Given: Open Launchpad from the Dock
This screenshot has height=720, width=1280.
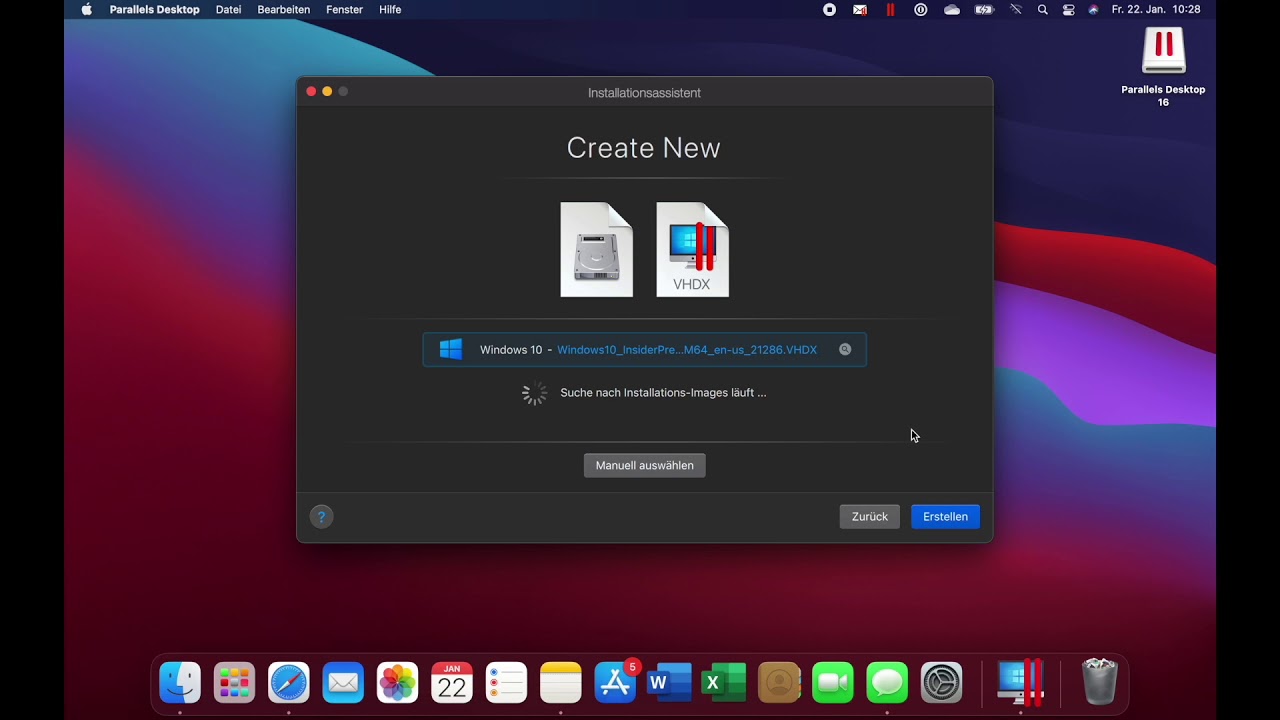Looking at the screenshot, I should pos(234,683).
